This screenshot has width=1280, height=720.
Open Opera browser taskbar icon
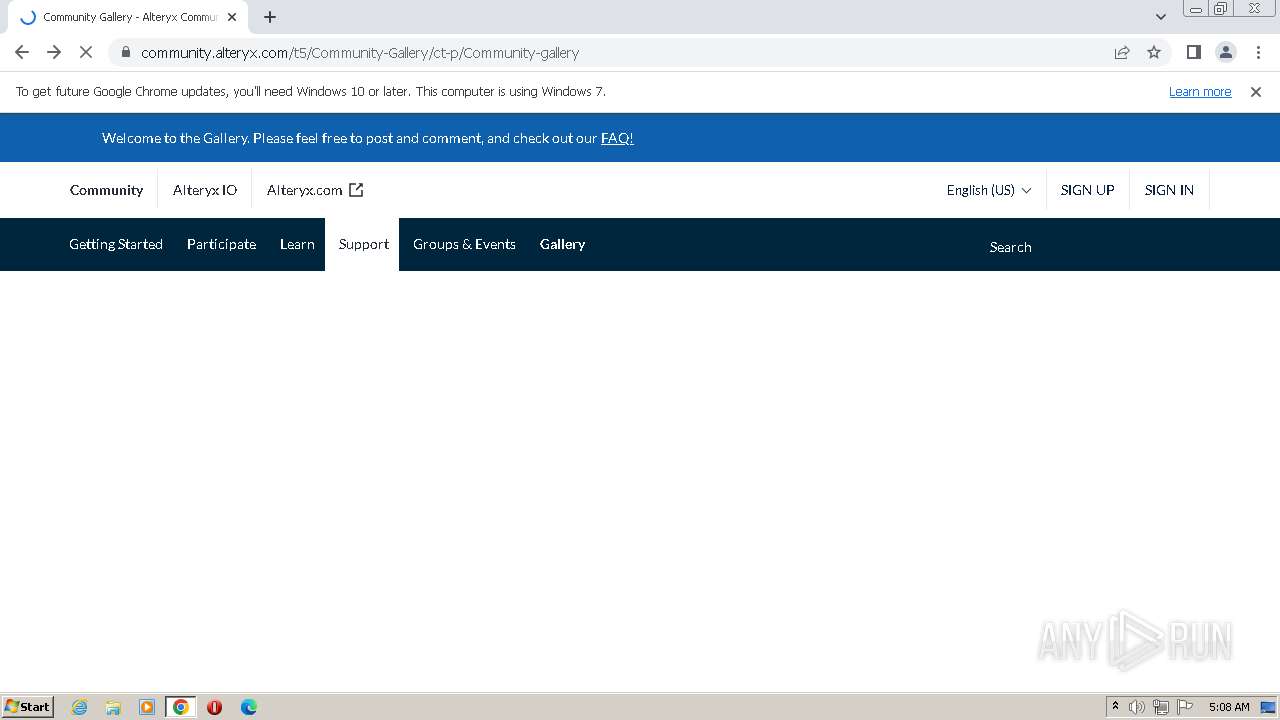pyautogui.click(x=214, y=707)
